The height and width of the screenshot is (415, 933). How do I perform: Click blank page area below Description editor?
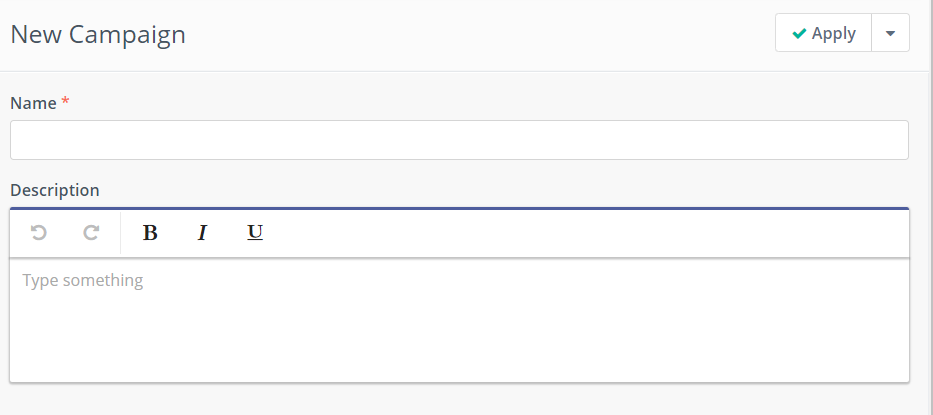(x=459, y=400)
